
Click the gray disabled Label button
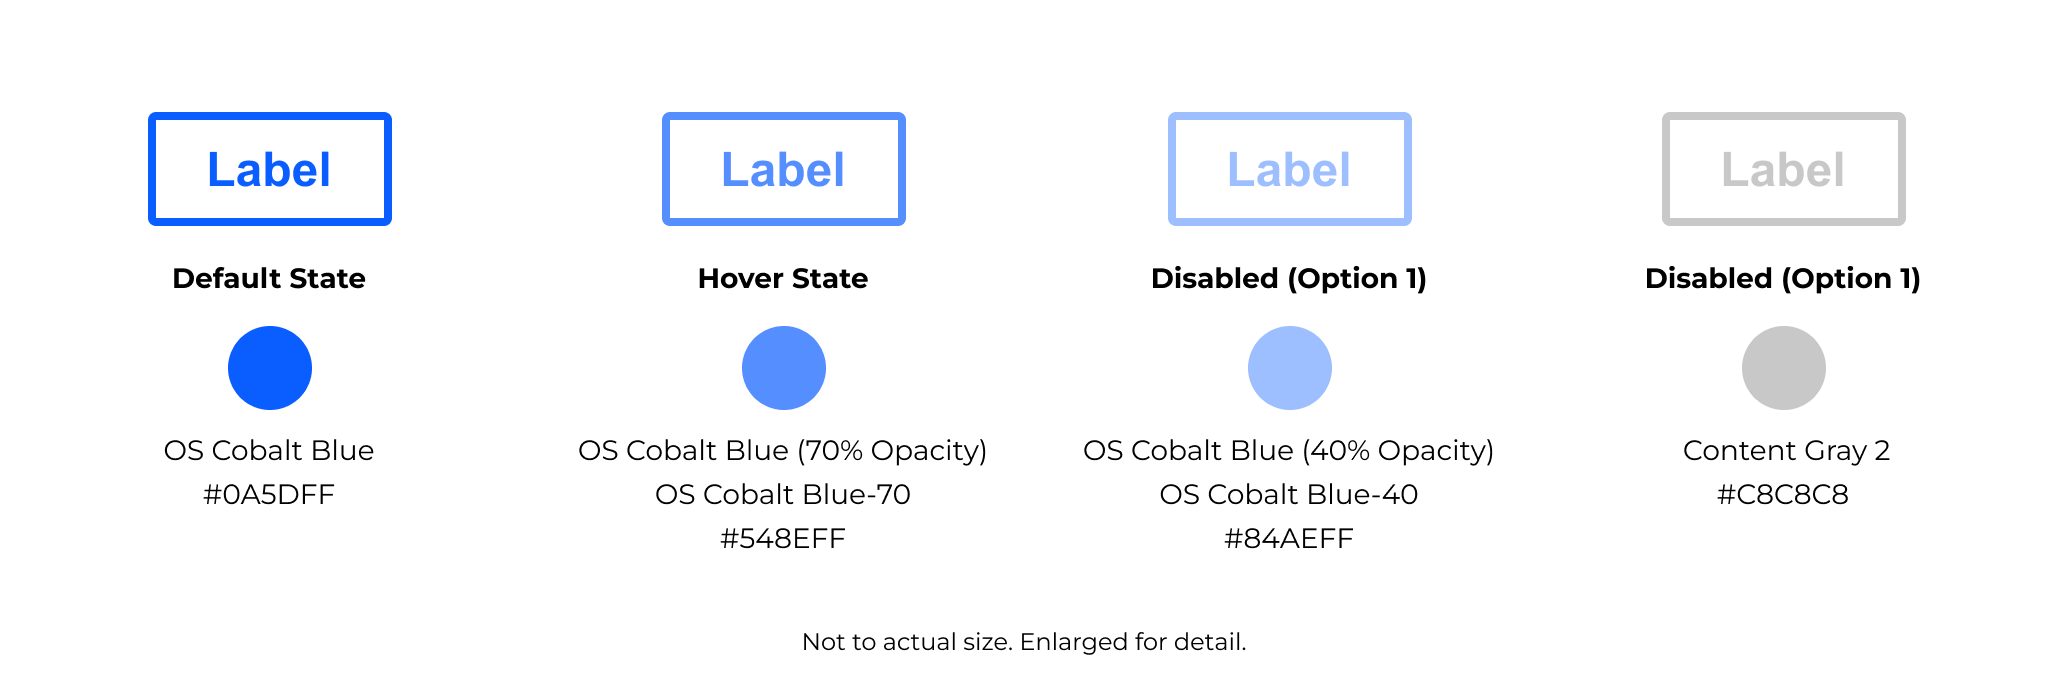(1784, 169)
